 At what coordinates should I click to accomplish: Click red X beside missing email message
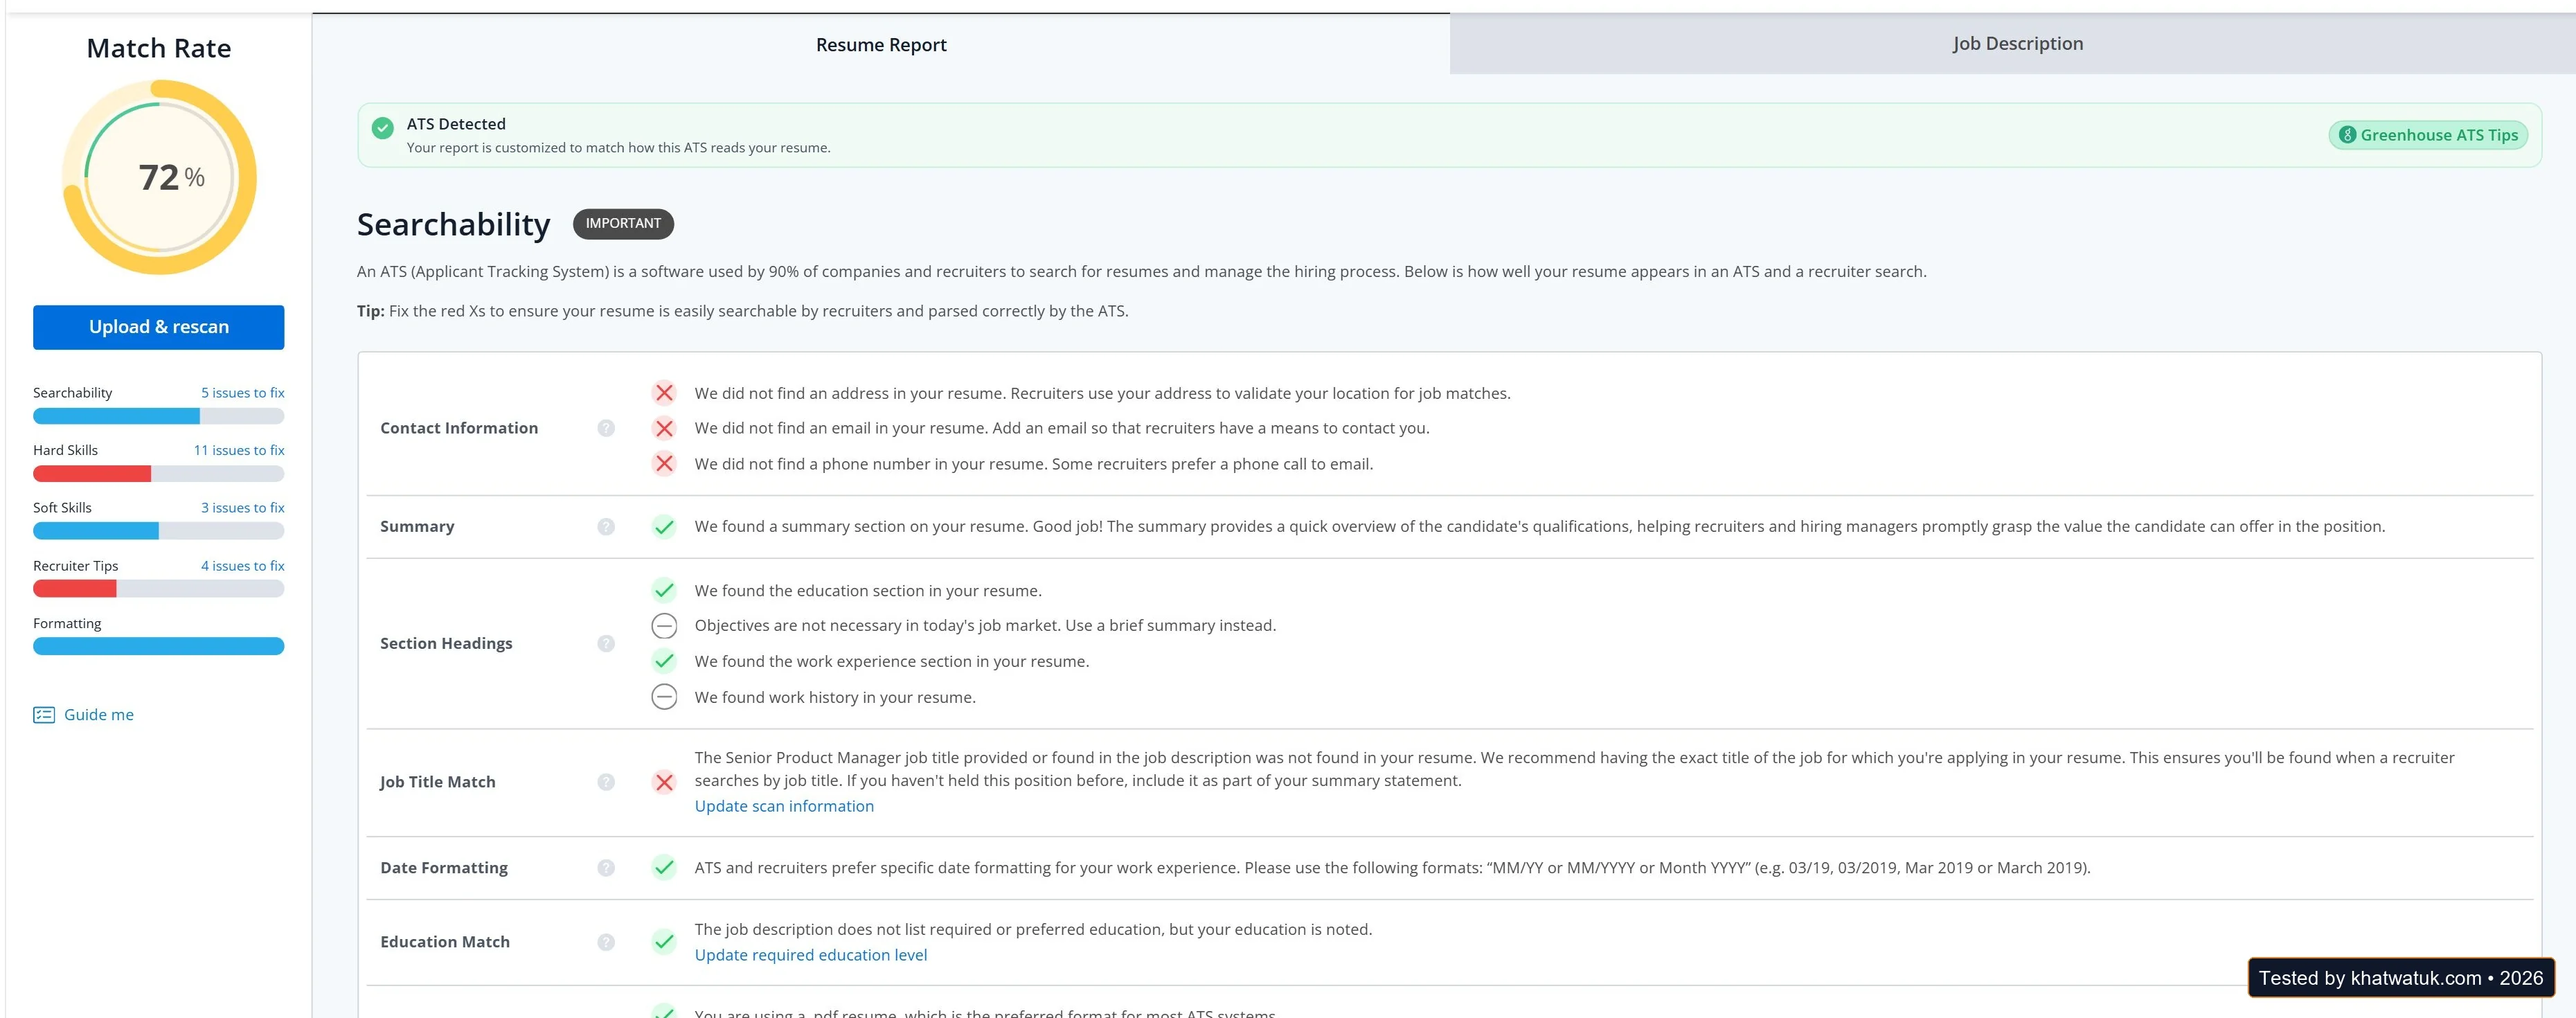[664, 428]
